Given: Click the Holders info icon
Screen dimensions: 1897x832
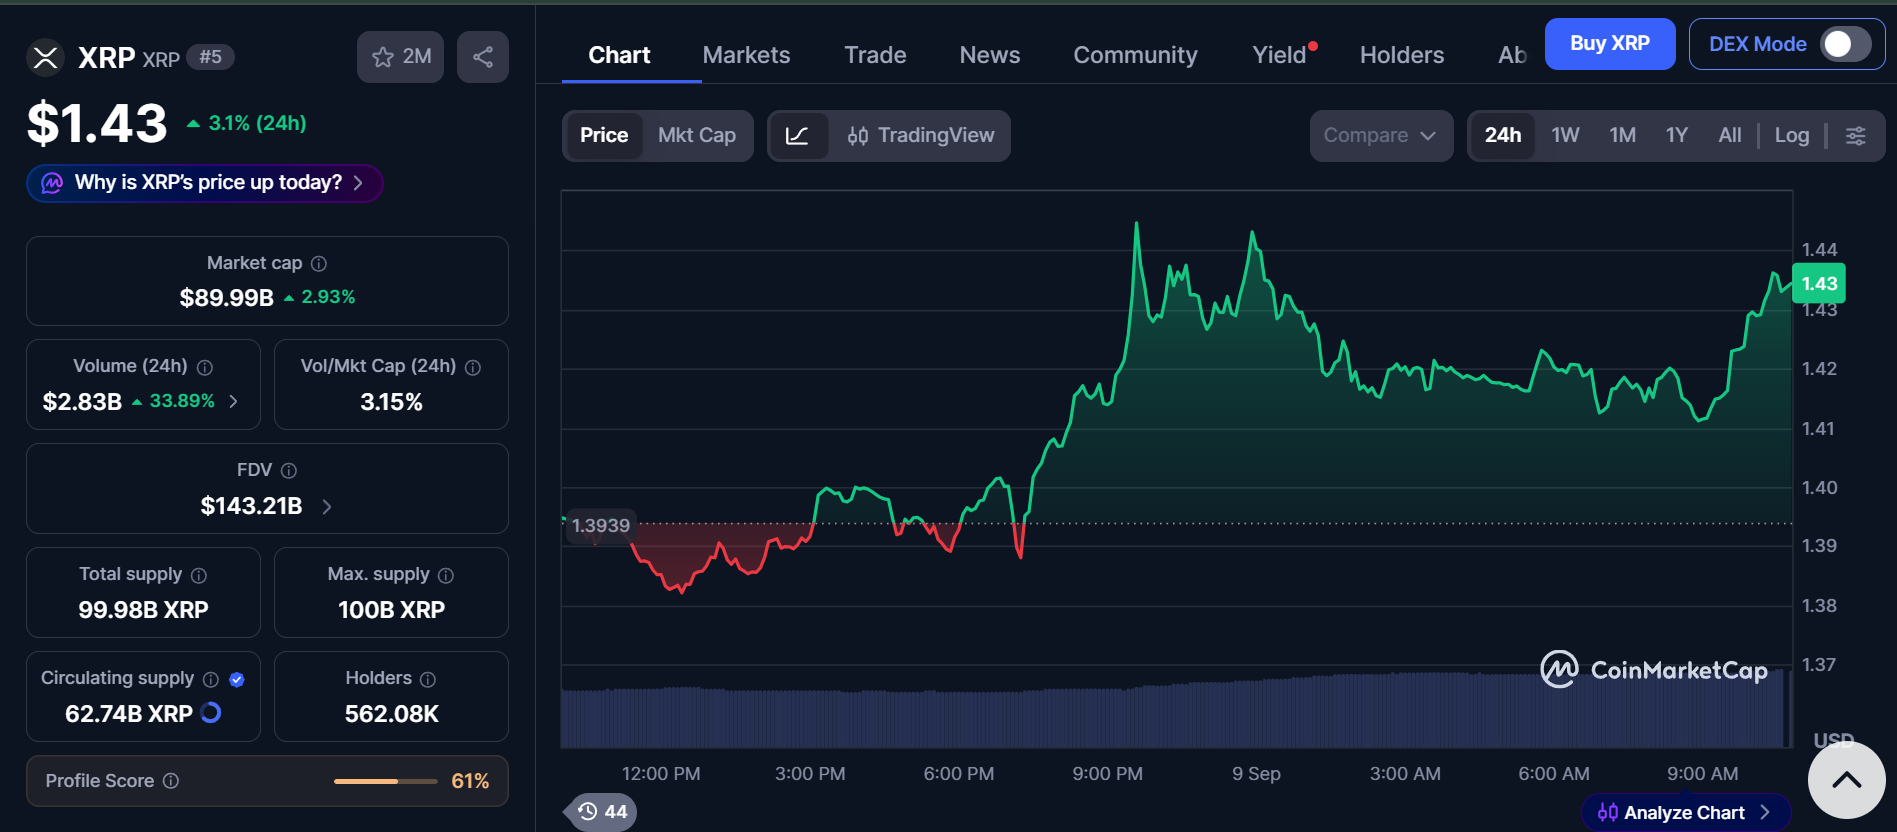Looking at the screenshot, I should (428, 680).
